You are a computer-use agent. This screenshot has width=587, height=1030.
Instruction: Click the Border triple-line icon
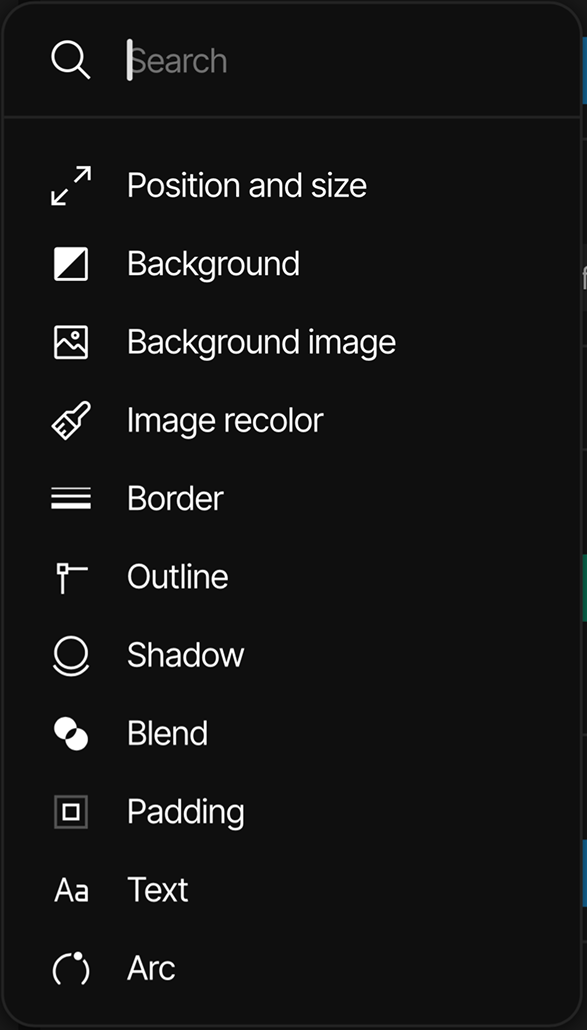70,497
